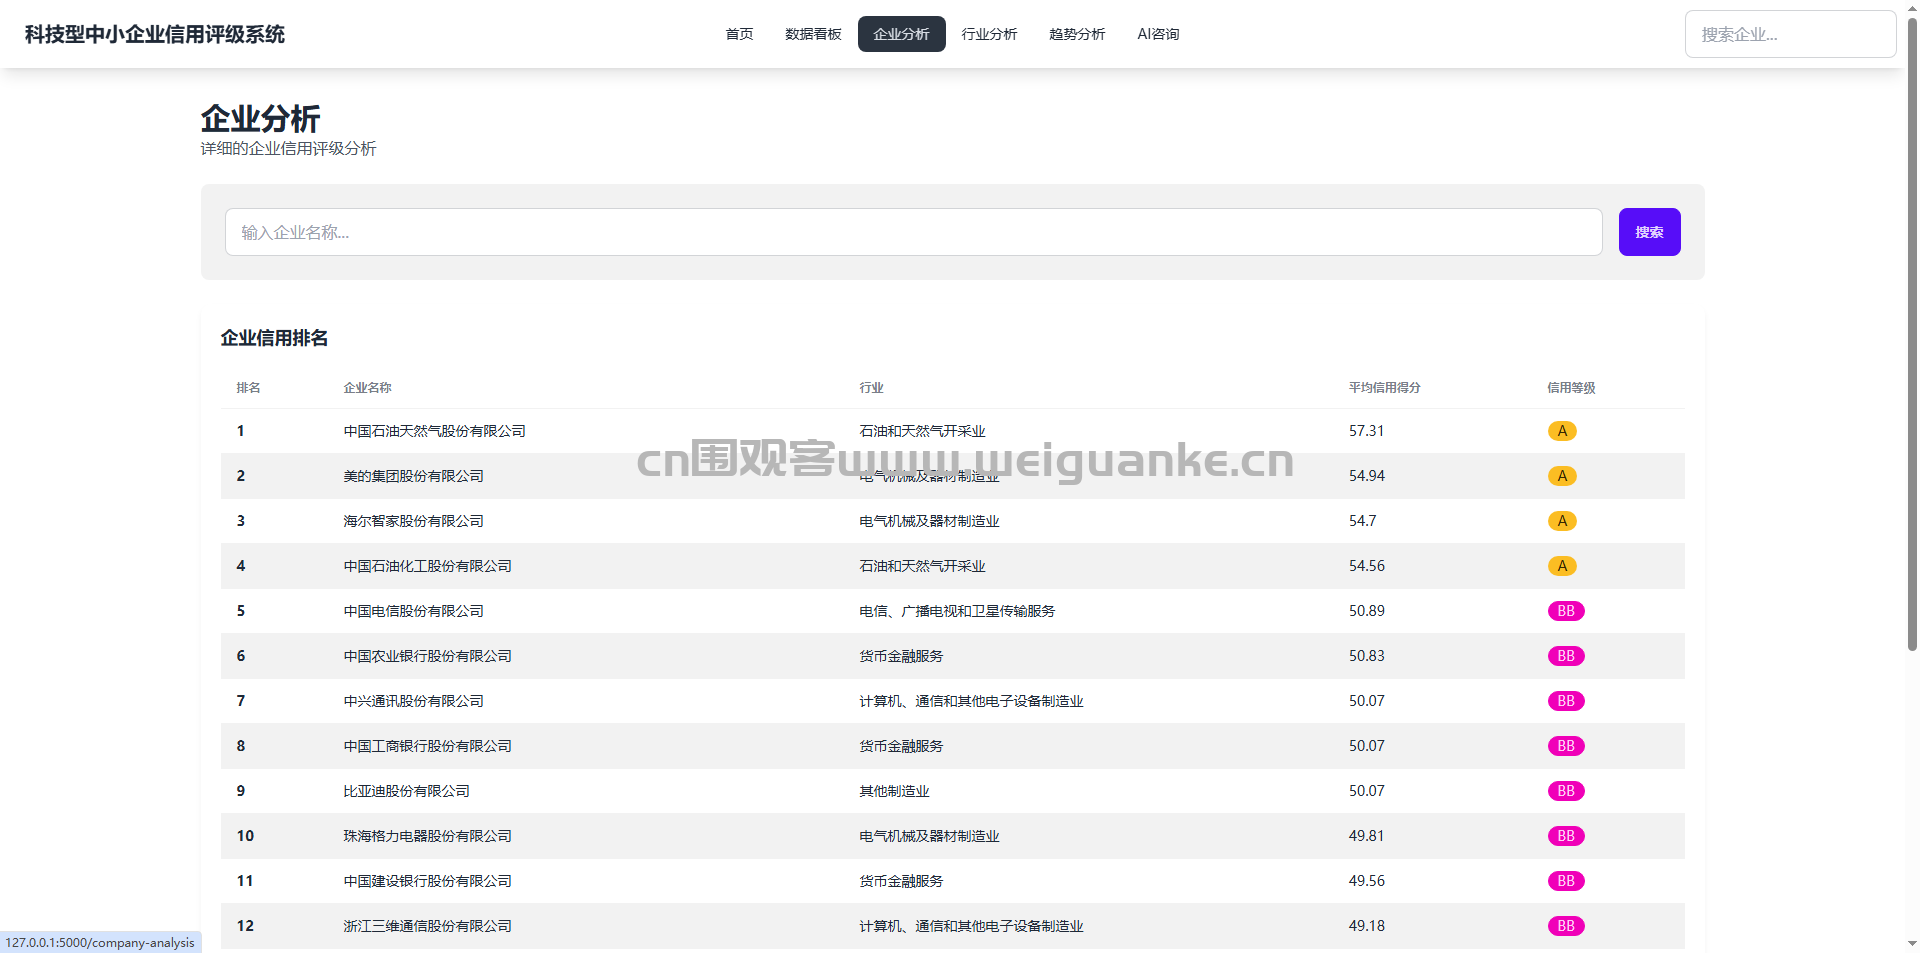Switch to the 数据看板 tab
This screenshot has height=953, width=1920.
(x=813, y=34)
